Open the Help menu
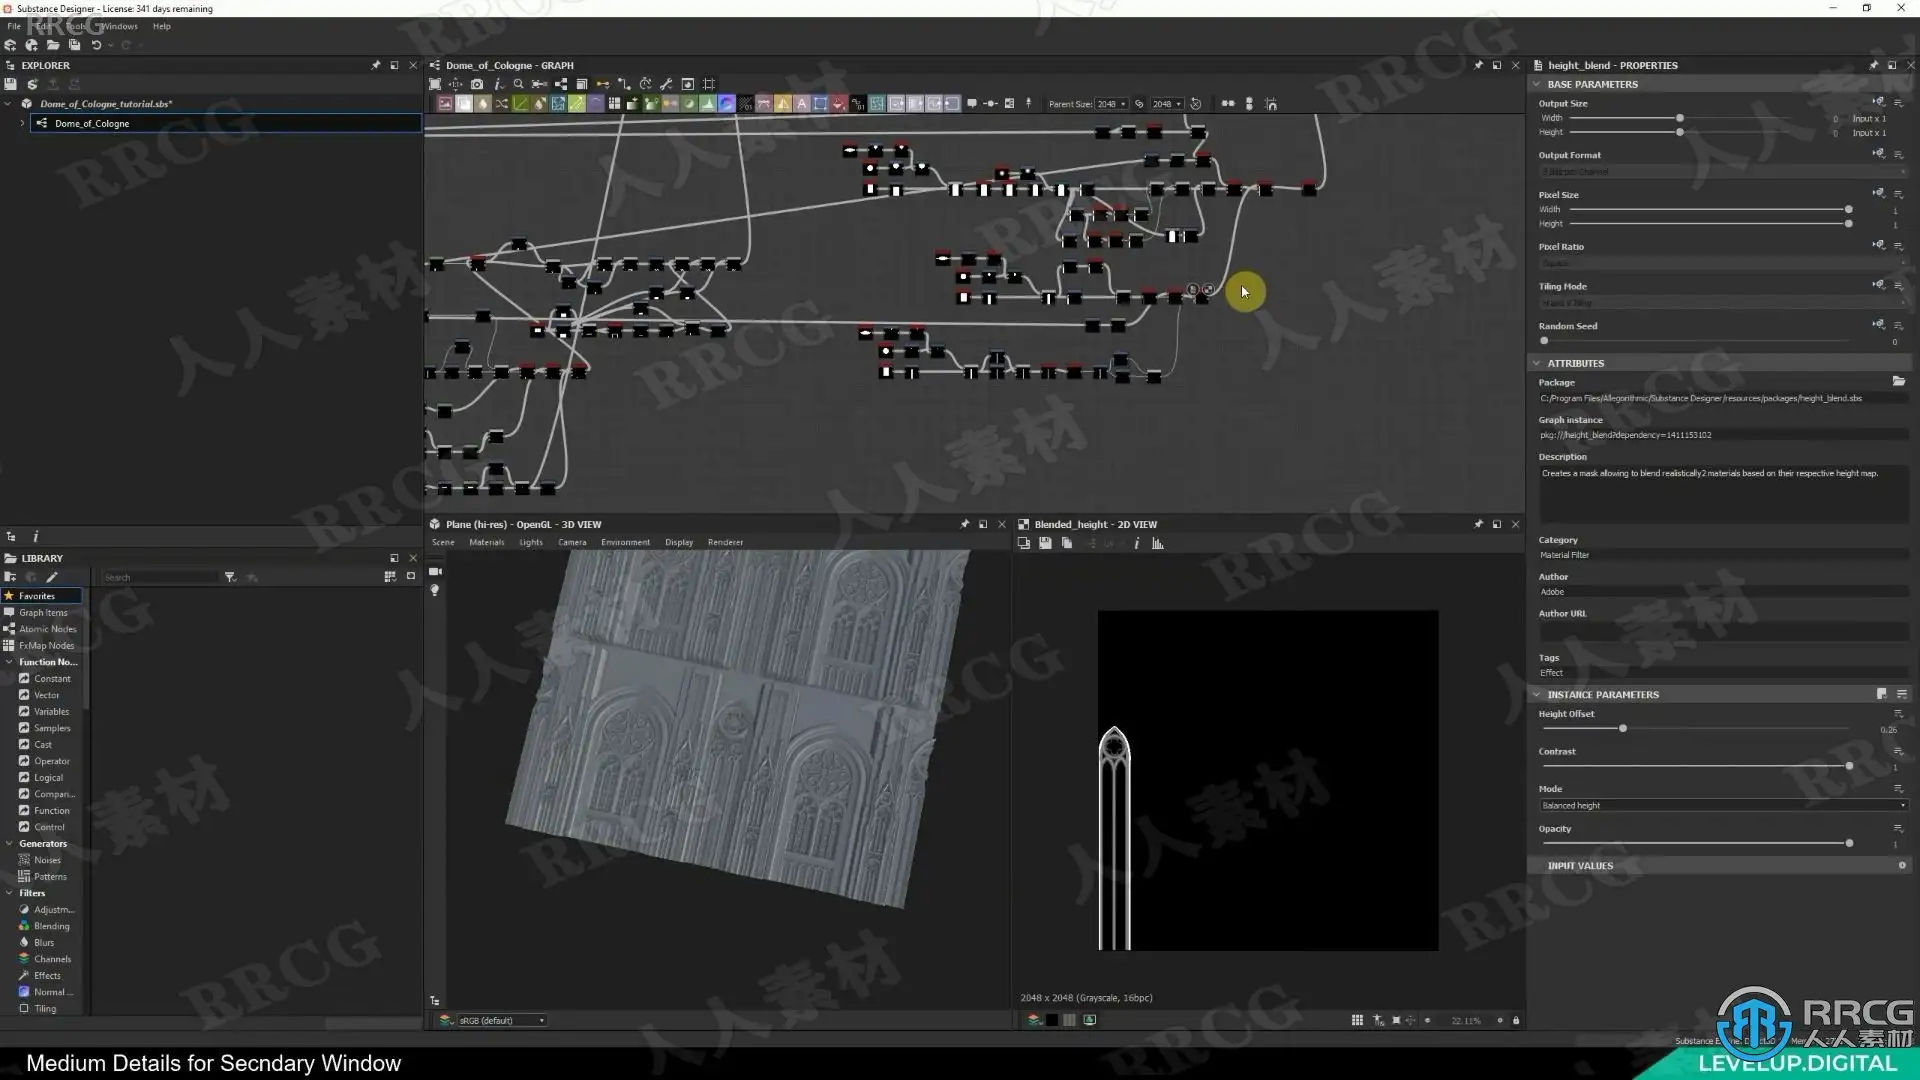 (x=162, y=26)
